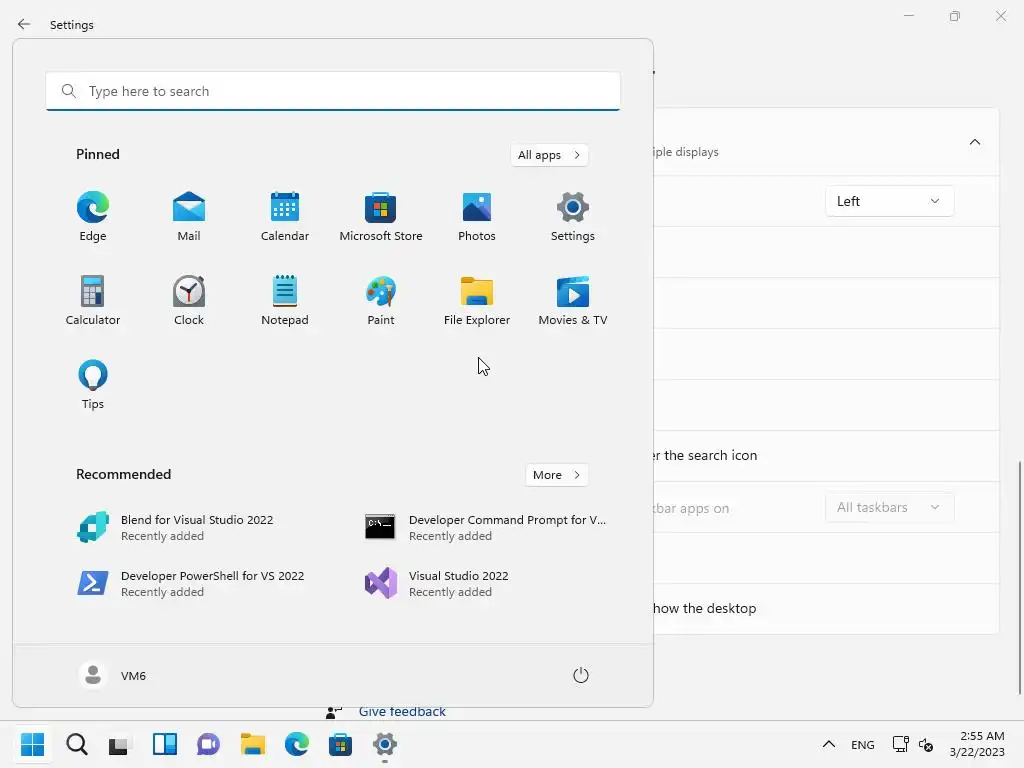Open taskbar Search icon
Screen dimensions: 1024x768
point(76,744)
